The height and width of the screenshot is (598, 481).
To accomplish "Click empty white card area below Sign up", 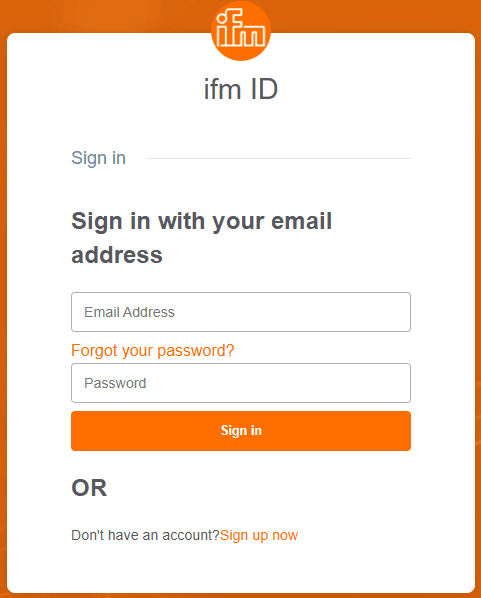I will (x=241, y=568).
